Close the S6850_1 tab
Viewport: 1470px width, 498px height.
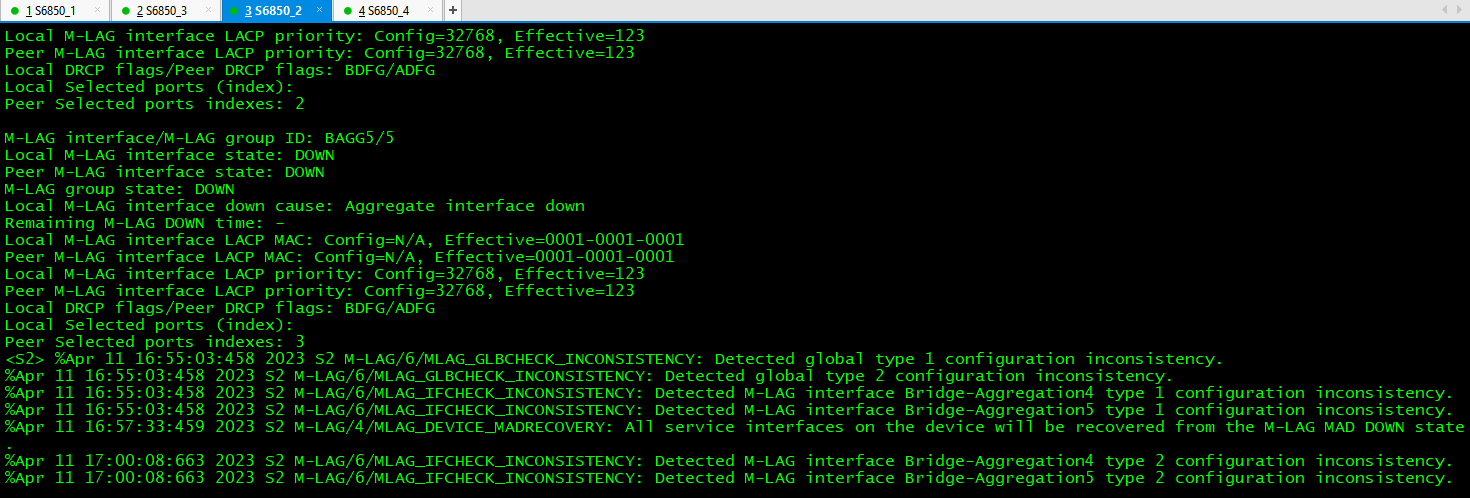98,11
